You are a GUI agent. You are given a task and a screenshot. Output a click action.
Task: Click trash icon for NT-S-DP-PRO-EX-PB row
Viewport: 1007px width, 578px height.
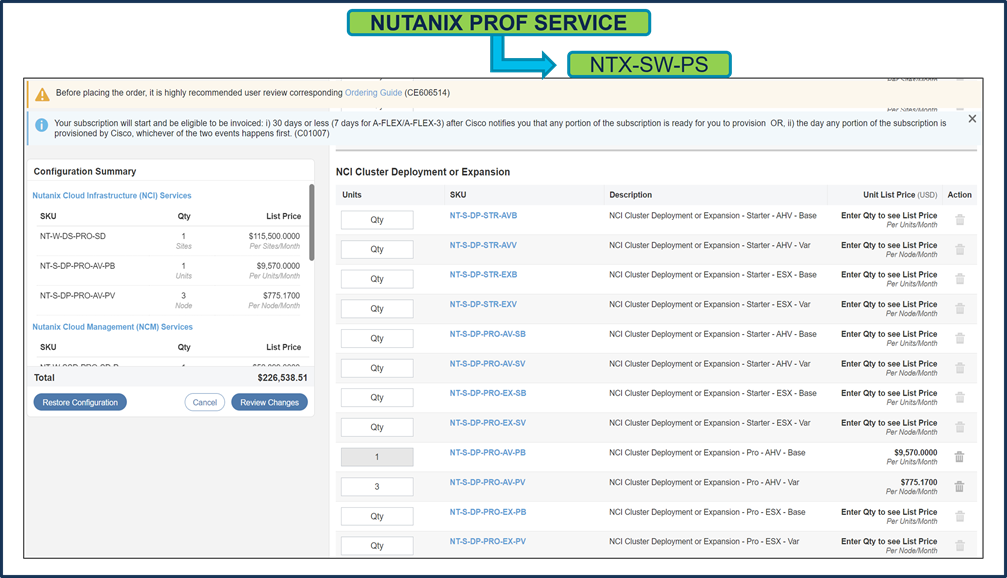point(959,516)
